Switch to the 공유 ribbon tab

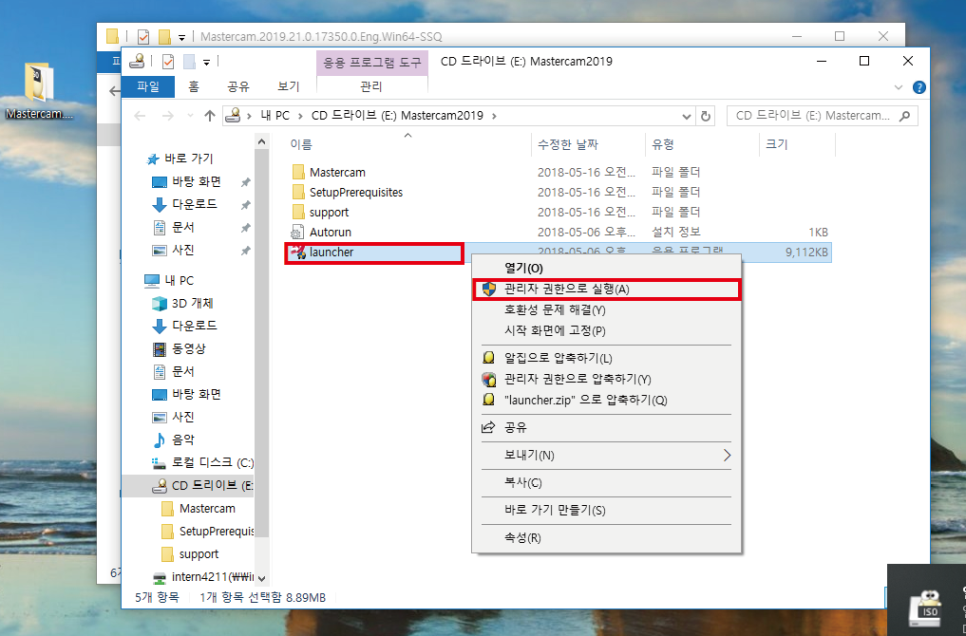point(238,87)
